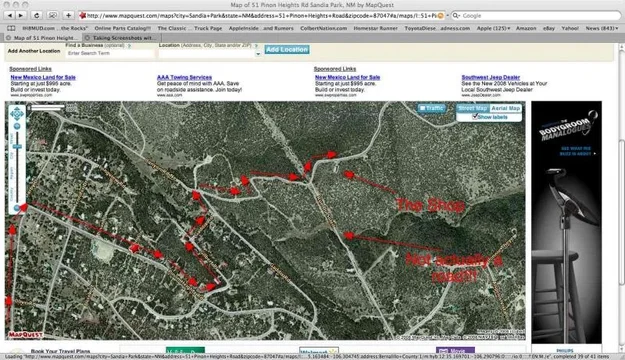This screenshot has width=625, height=360.
Task: Zoom in with the map's upper round button
Action: pos(17,126)
